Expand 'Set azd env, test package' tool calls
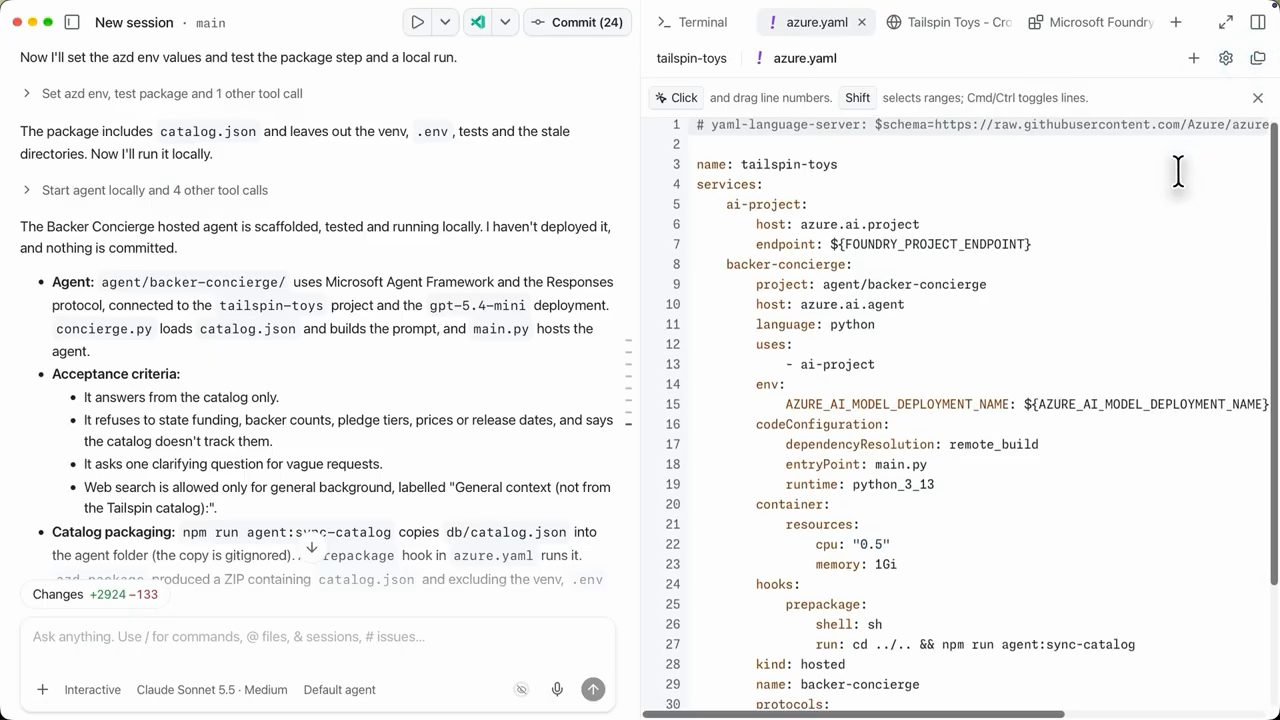The height and width of the screenshot is (720, 1280). click(x=162, y=94)
